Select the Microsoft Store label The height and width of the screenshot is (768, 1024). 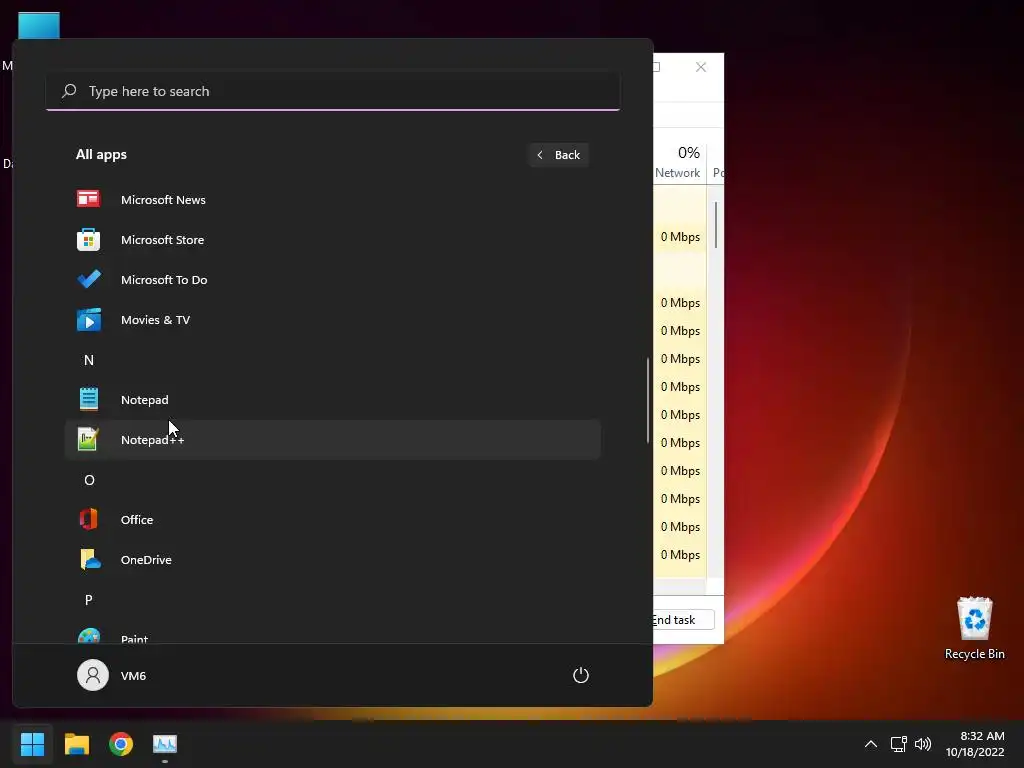pyautogui.click(x=163, y=240)
